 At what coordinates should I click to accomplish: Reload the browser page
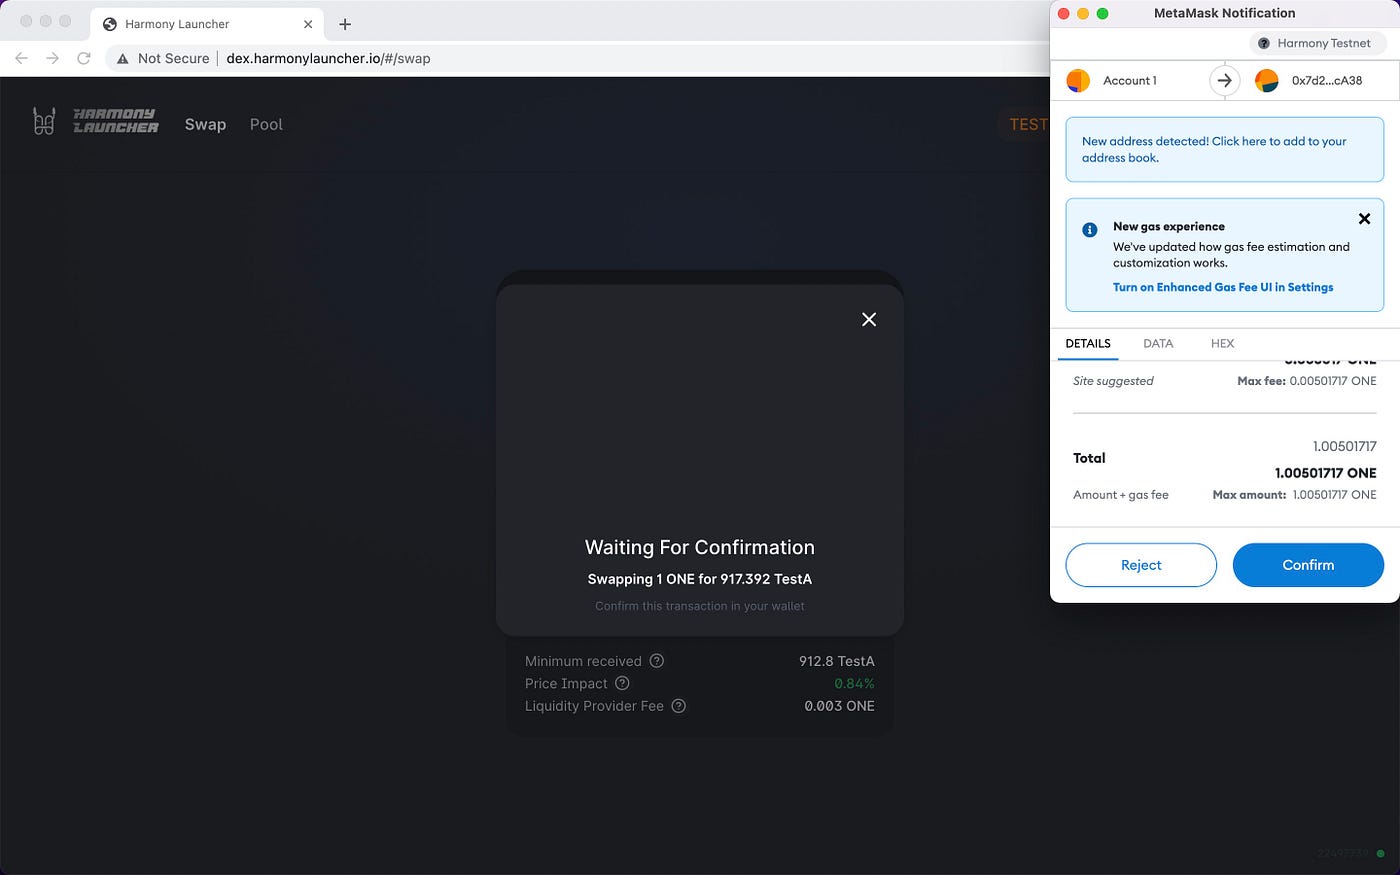[x=84, y=58]
